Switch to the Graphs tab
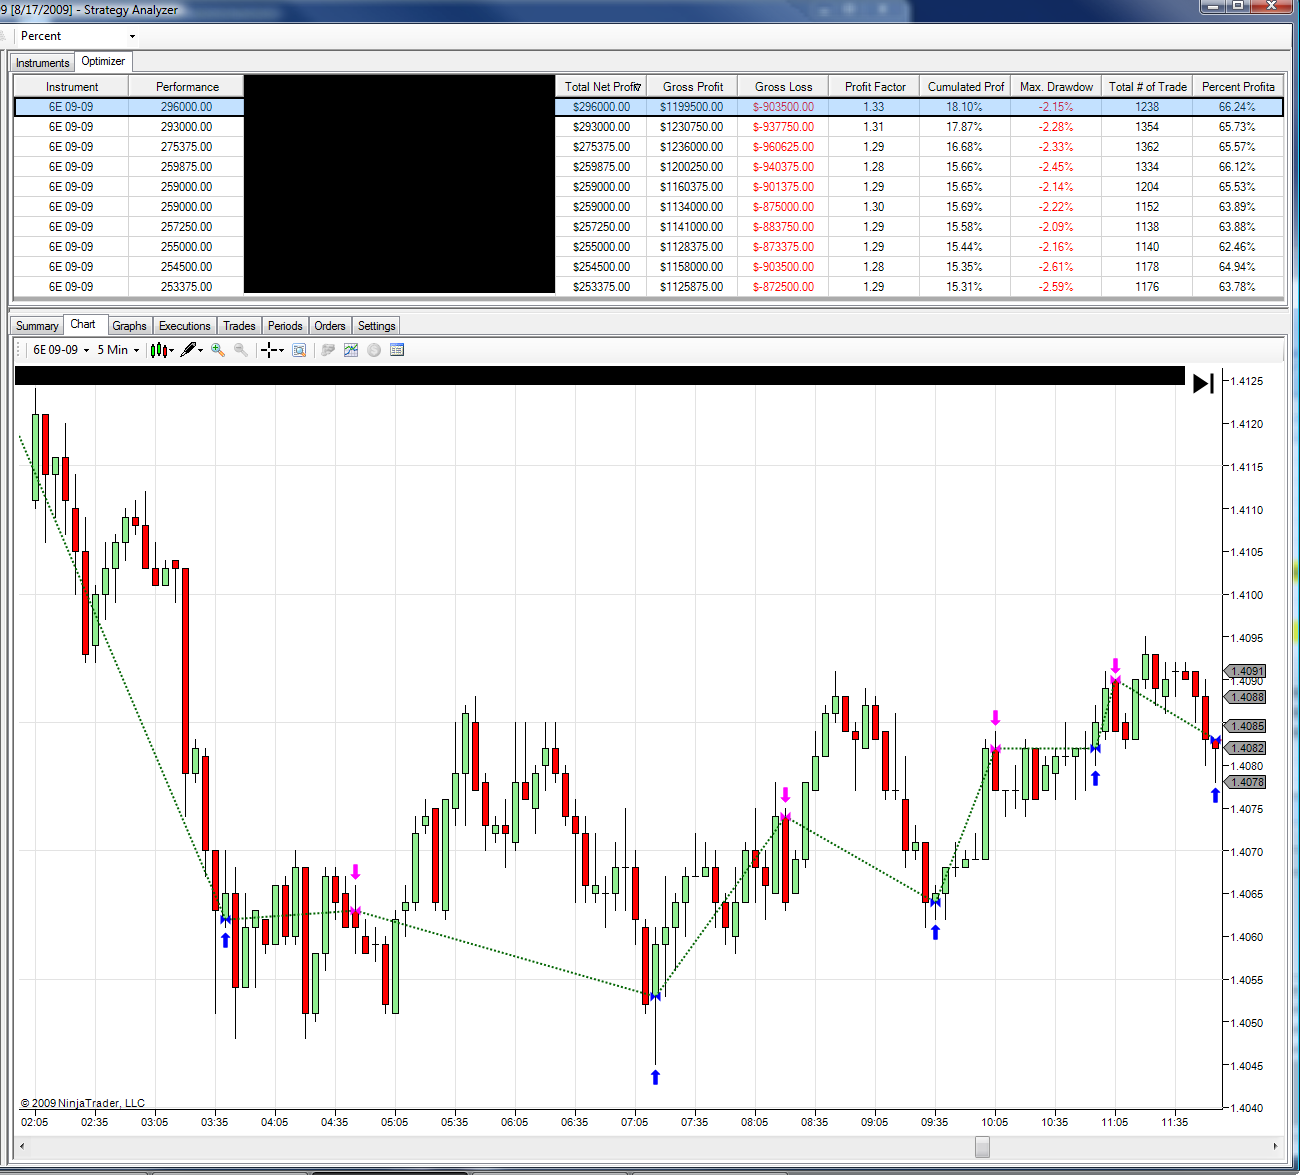This screenshot has width=1300, height=1175. [x=129, y=326]
